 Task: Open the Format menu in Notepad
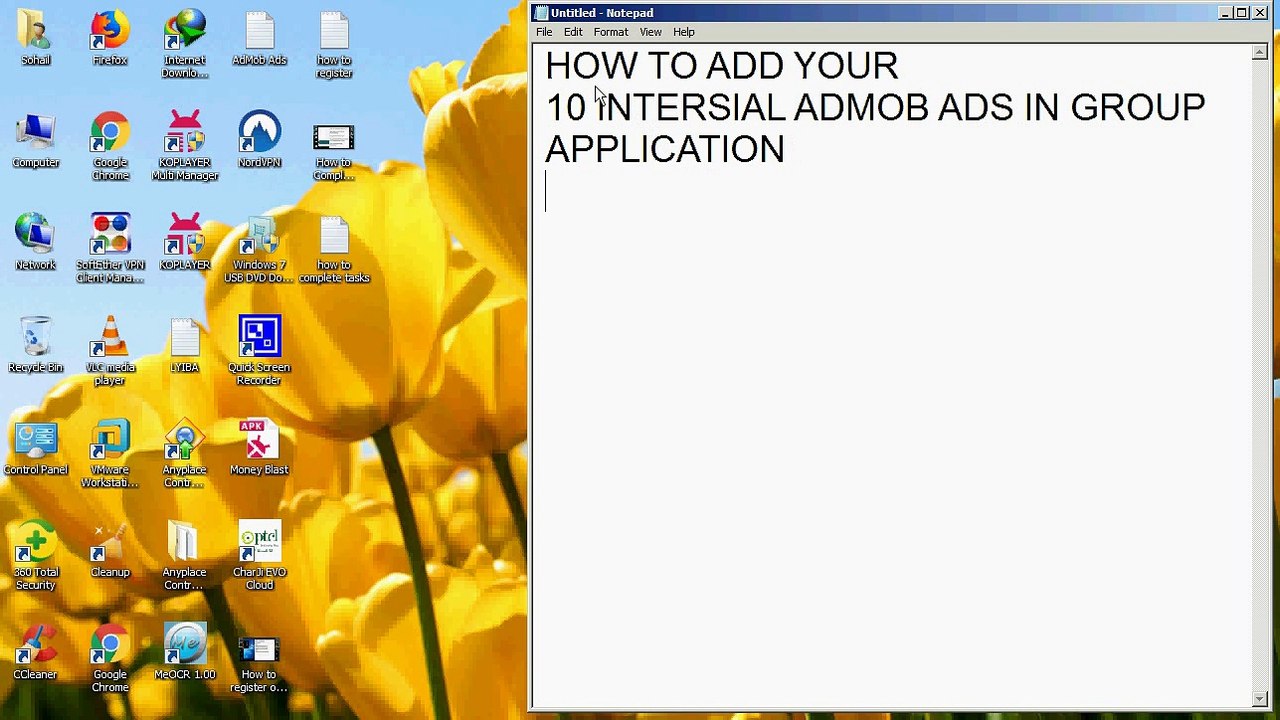[x=611, y=32]
